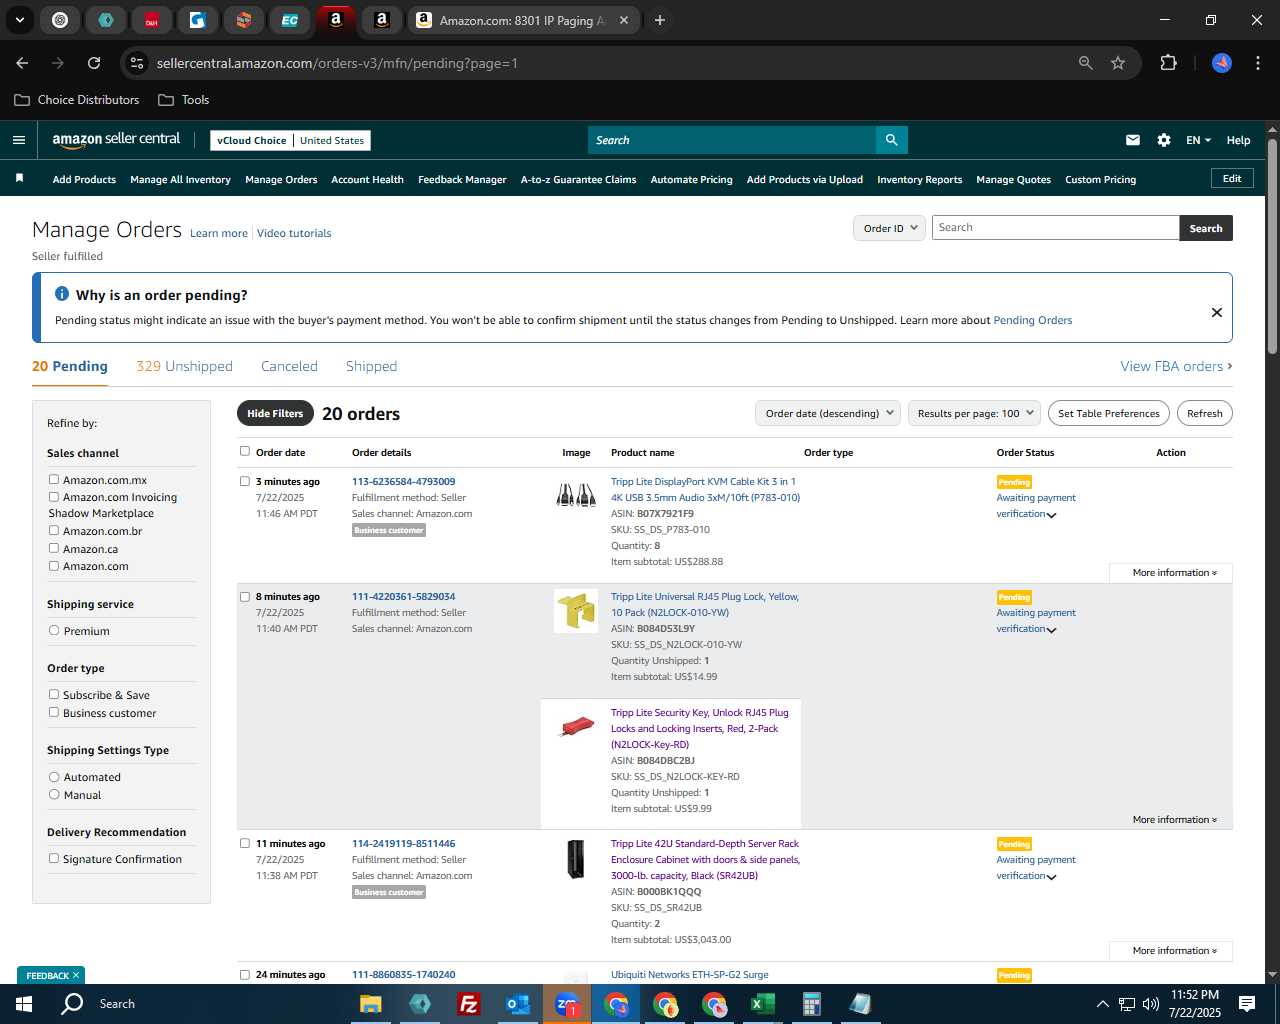Open the Results per page dropdown
Screen dimensions: 1280x1024
(975, 413)
